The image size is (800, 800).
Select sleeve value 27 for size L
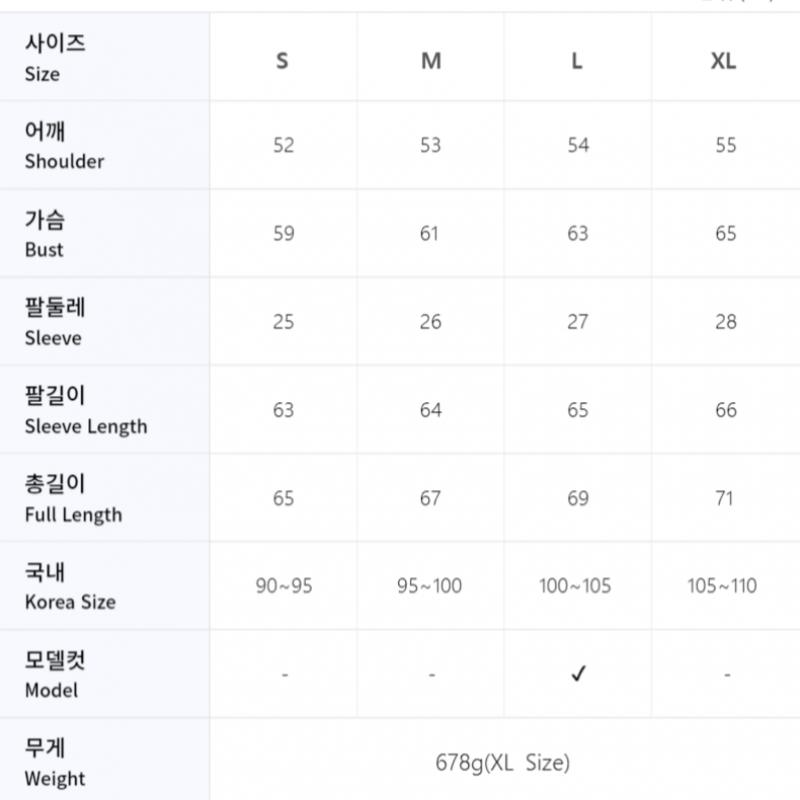[x=578, y=322]
